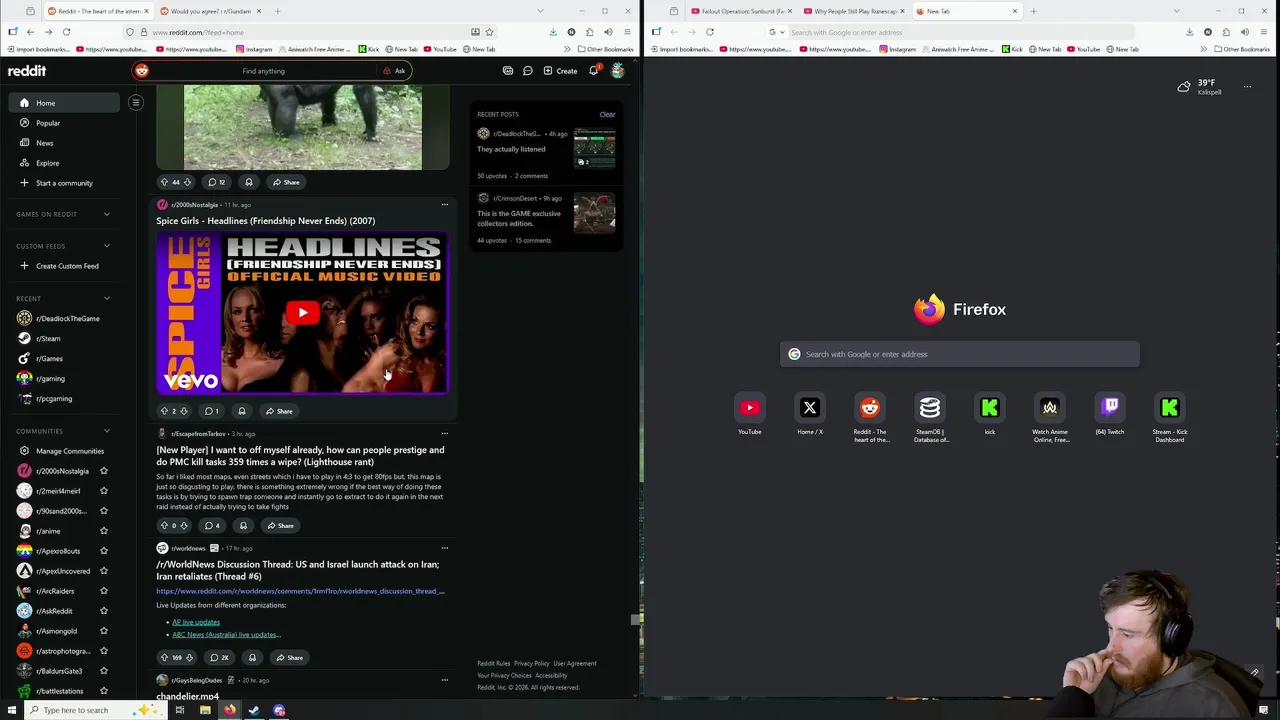Open 'They actually listened' recent post thumbnail
Screen dimensions: 1280x720
(594, 148)
